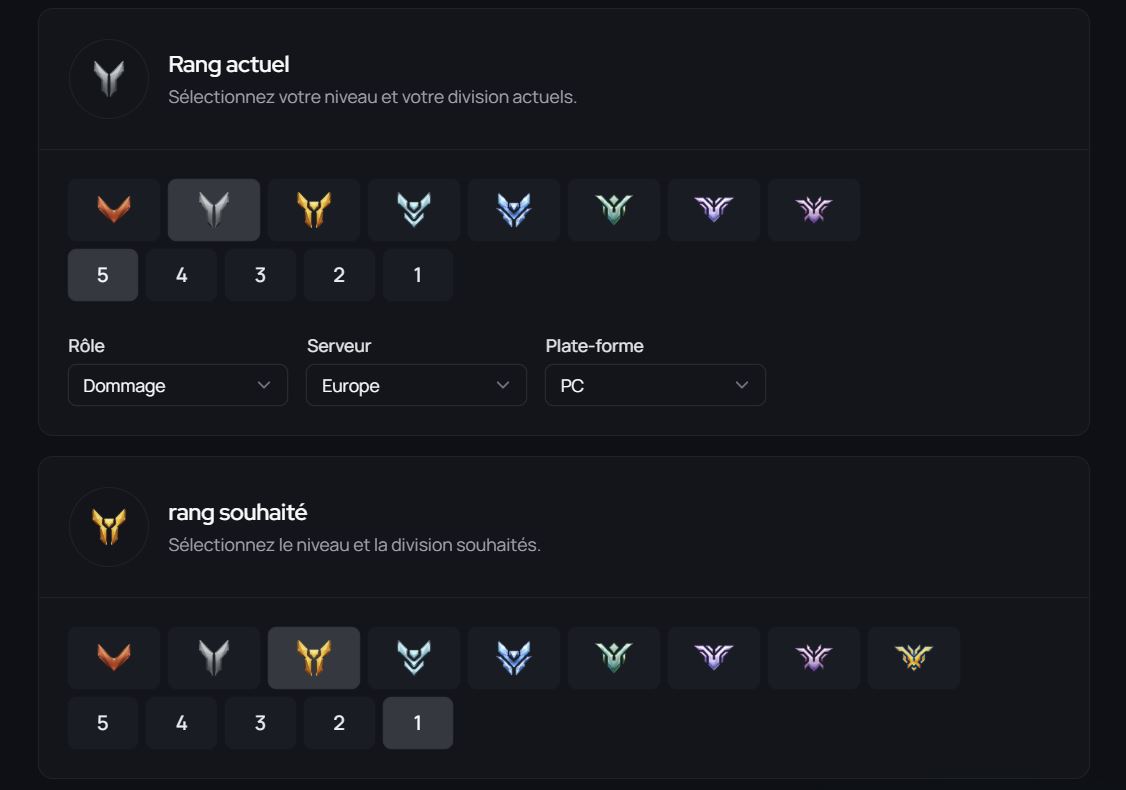Pick Top 500 icon as desired rank

pos(914,658)
